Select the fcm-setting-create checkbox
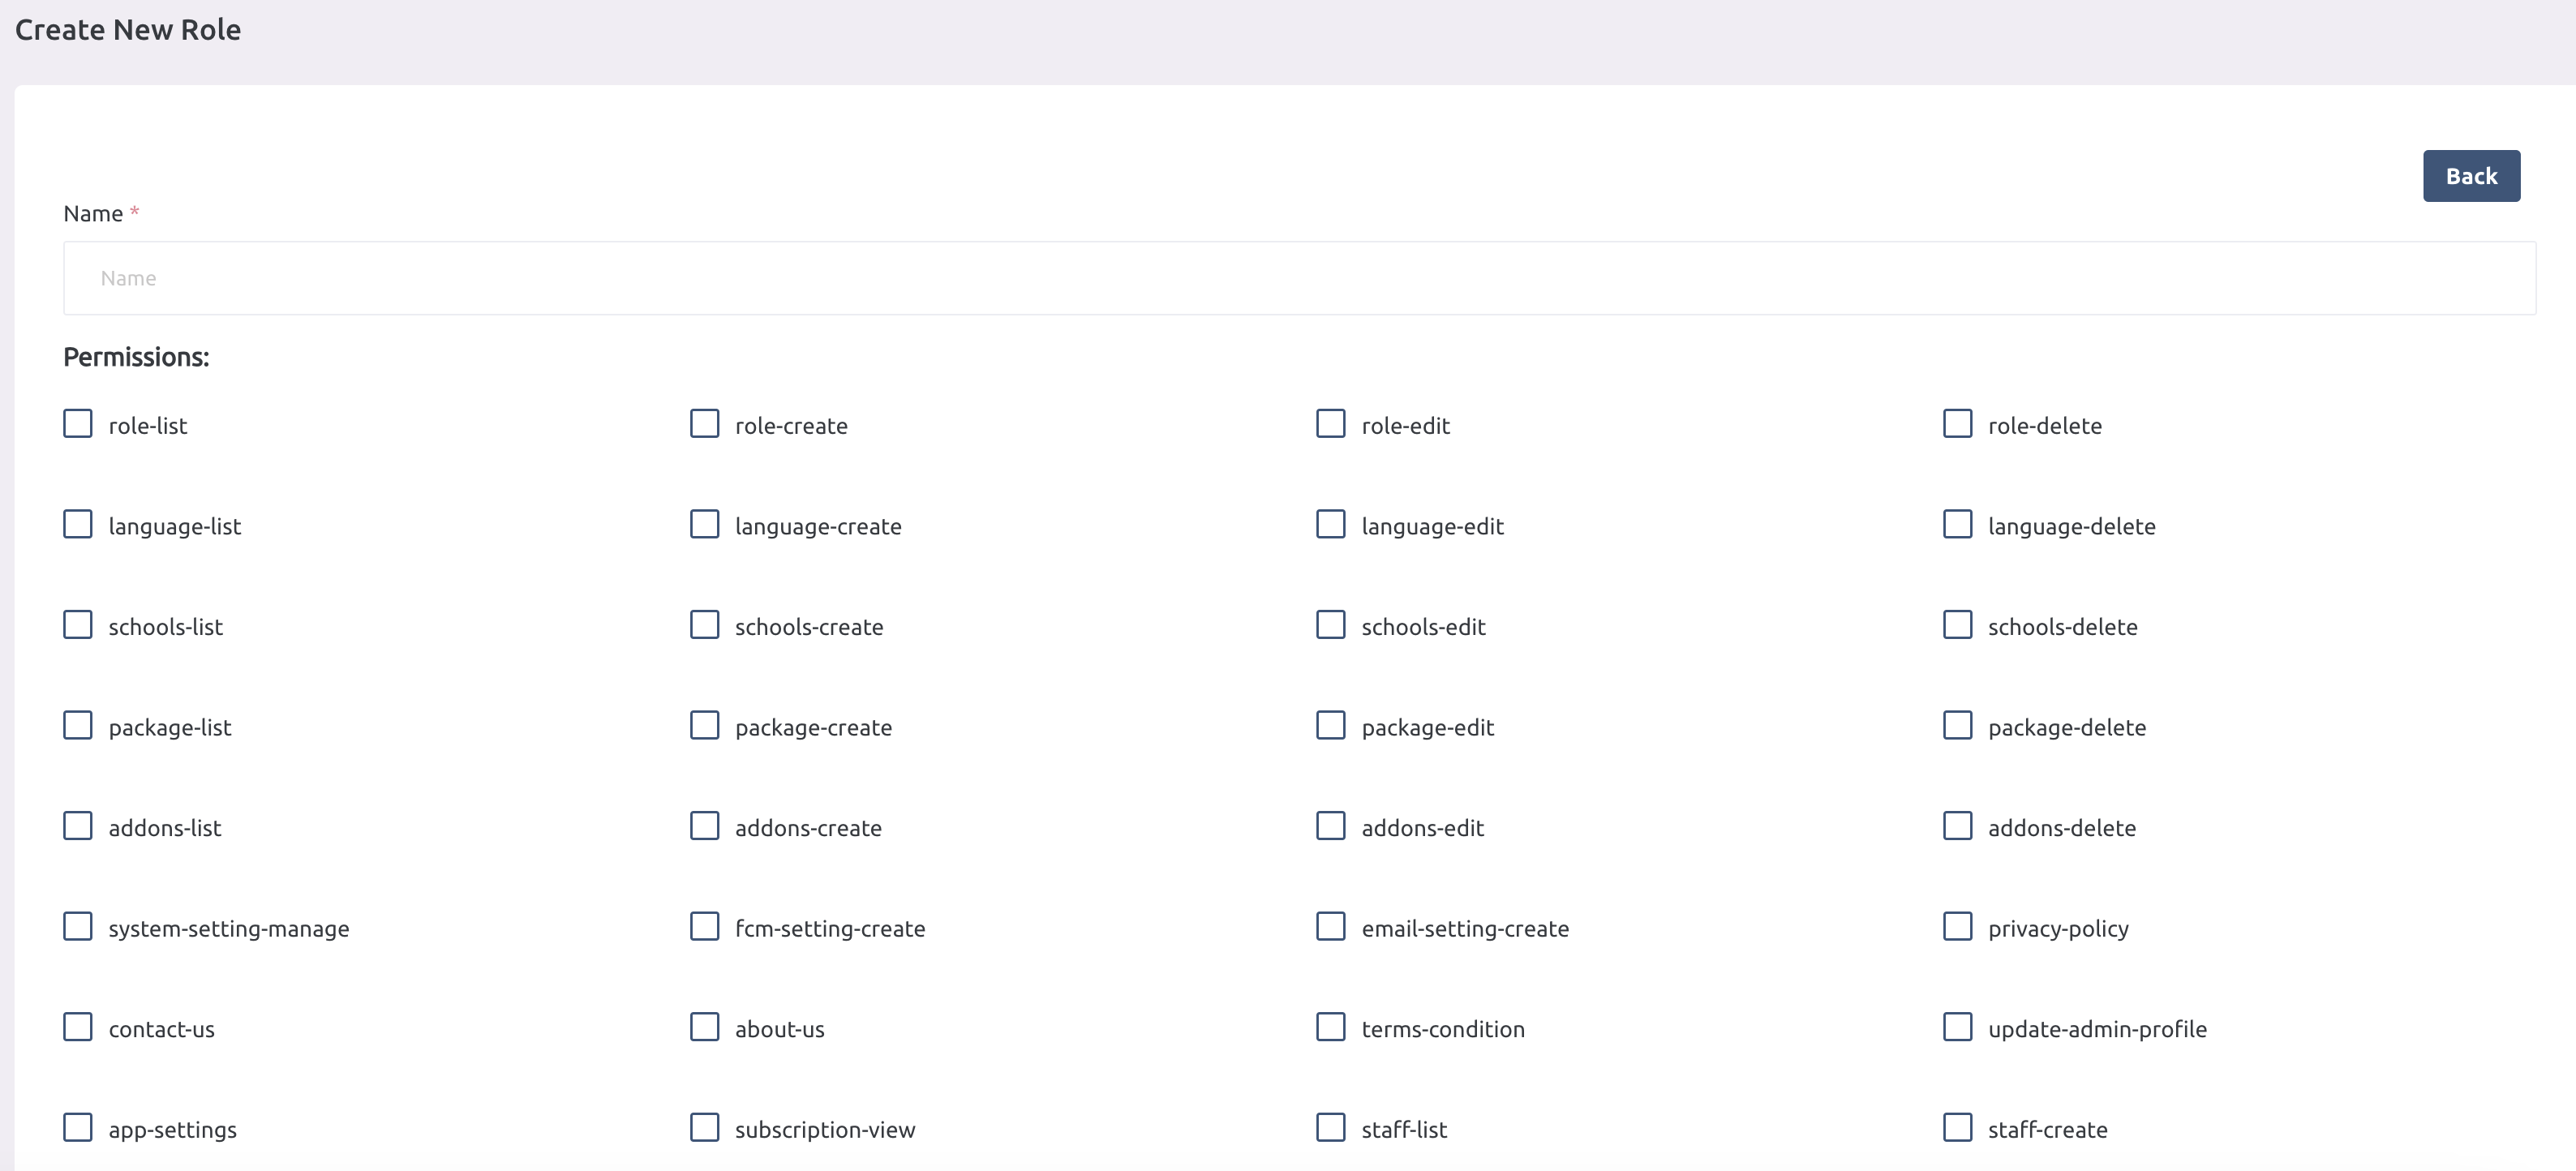This screenshot has height=1171, width=2576. [704, 927]
